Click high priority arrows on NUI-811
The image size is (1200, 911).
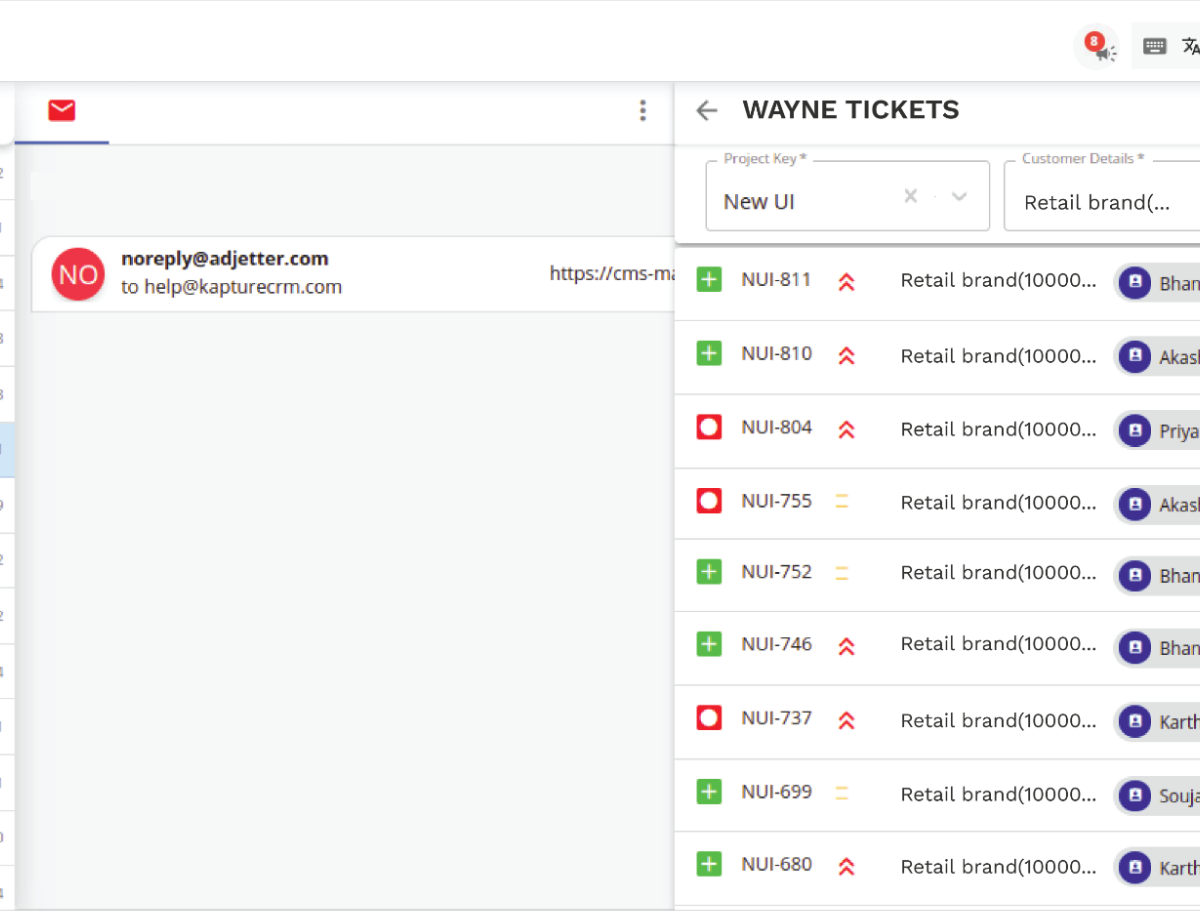coord(846,282)
